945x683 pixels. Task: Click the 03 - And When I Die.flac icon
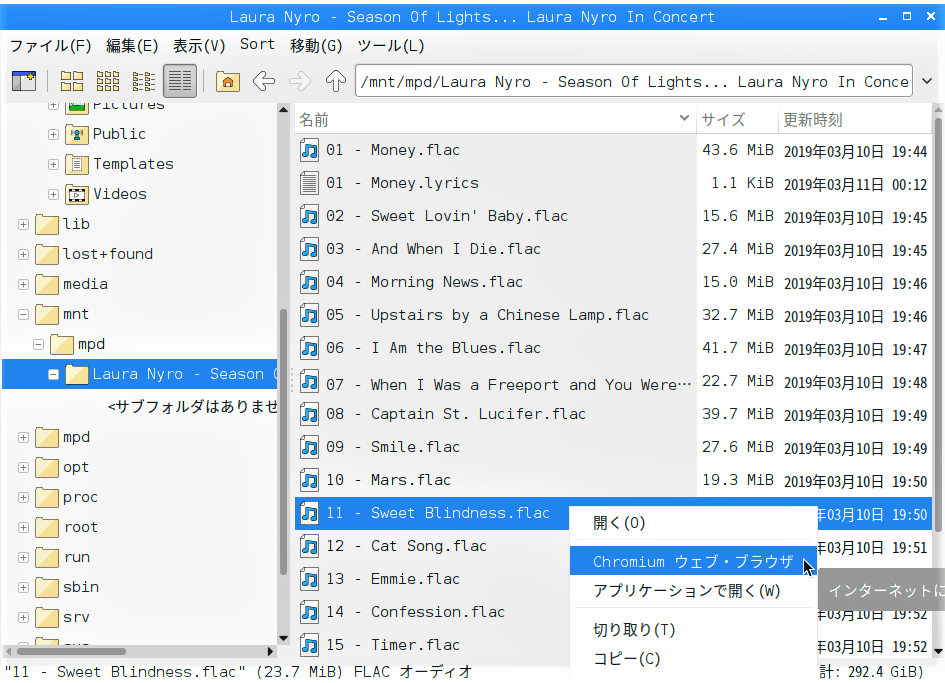click(x=310, y=249)
